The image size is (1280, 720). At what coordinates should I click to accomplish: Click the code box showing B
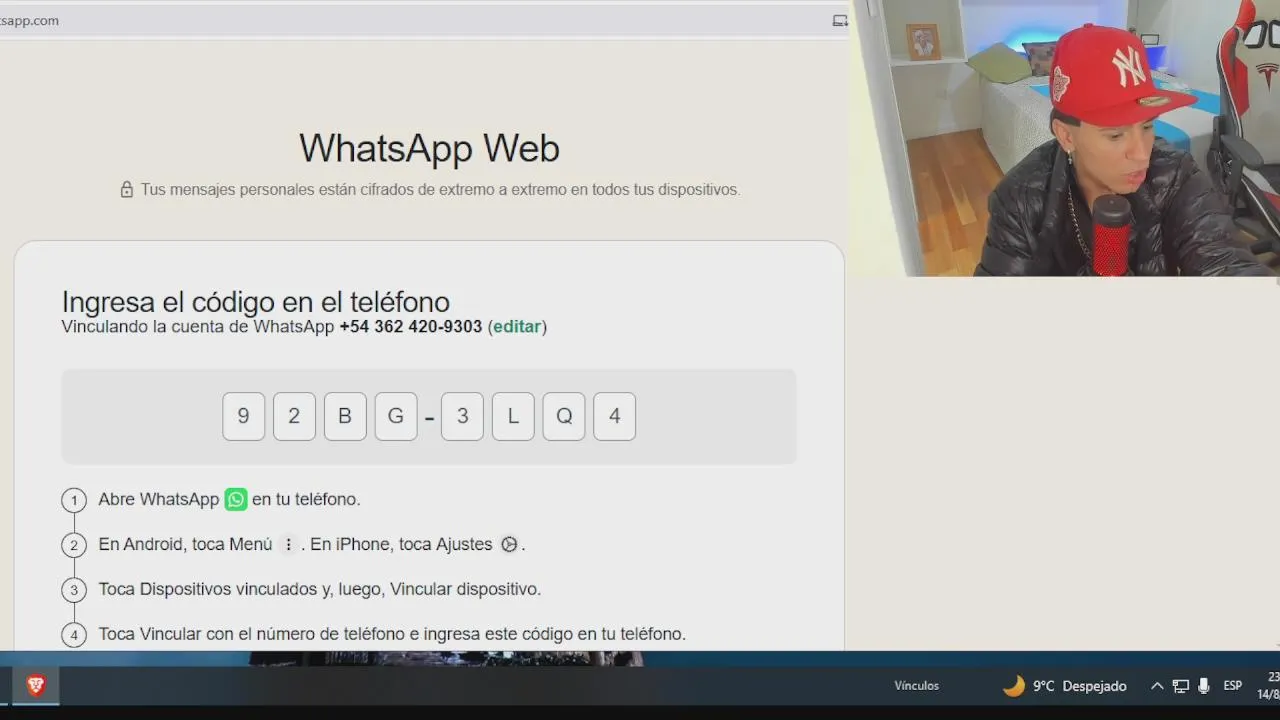click(345, 416)
